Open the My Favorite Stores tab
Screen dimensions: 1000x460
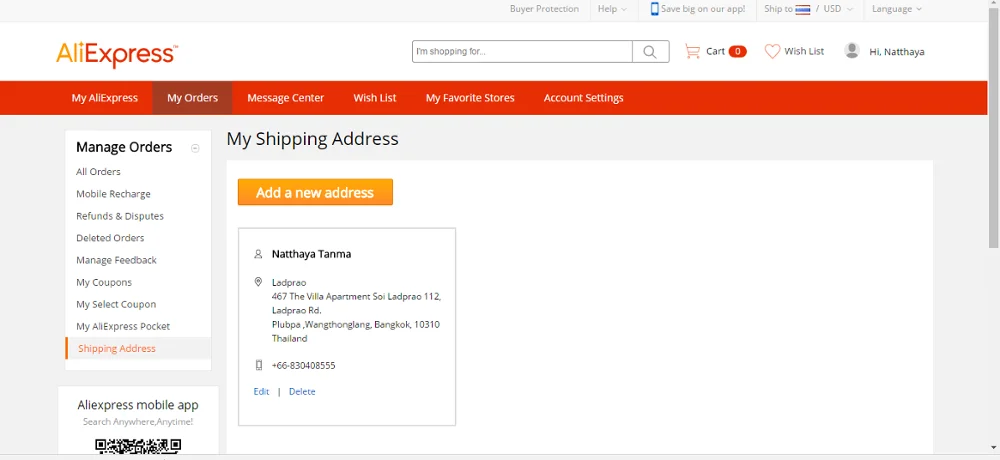pos(470,98)
